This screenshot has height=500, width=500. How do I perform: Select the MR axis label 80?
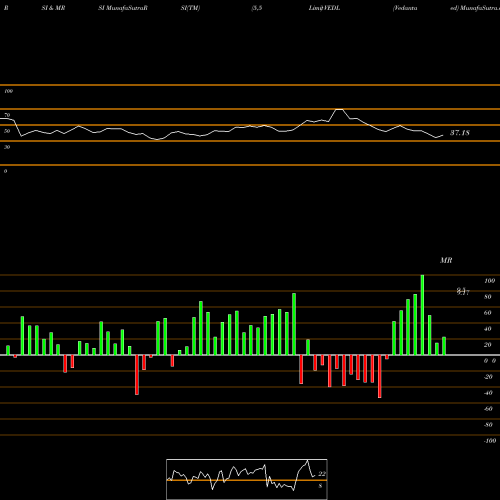tap(488, 297)
